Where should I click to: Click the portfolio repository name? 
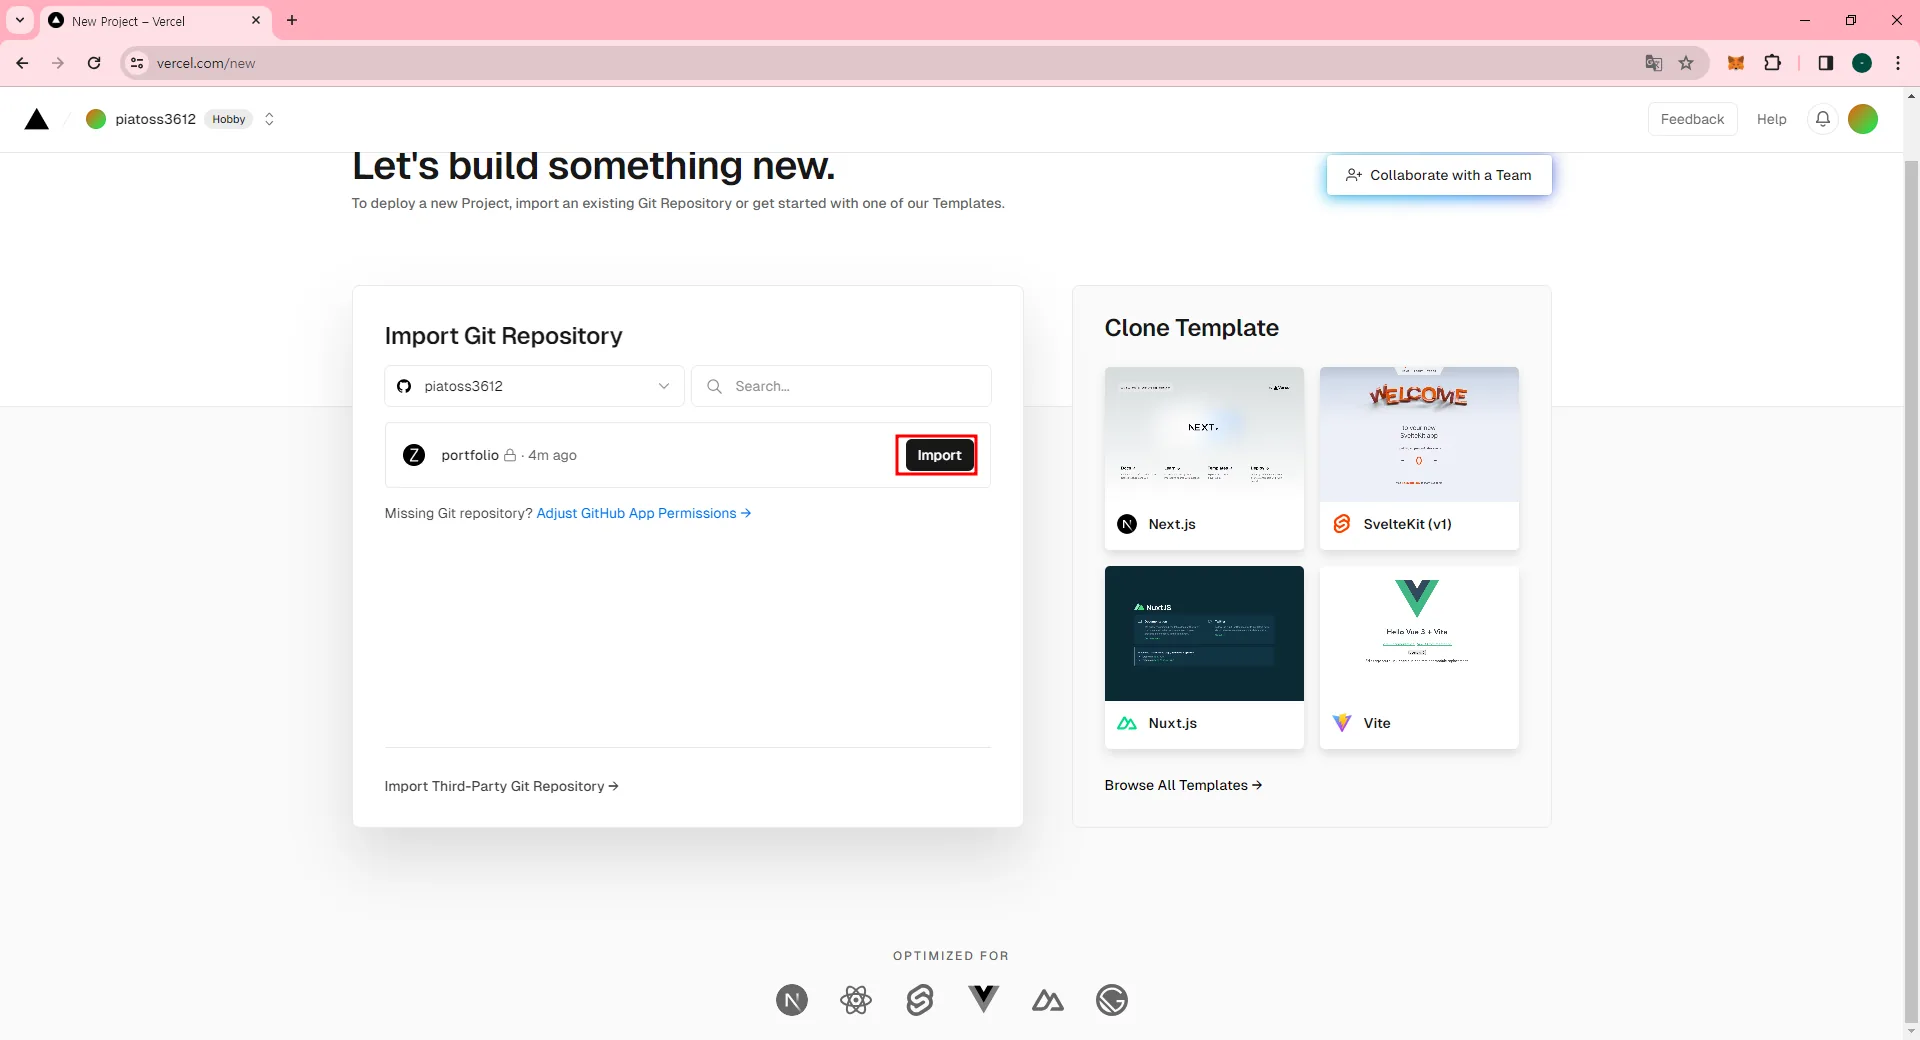[x=470, y=455]
